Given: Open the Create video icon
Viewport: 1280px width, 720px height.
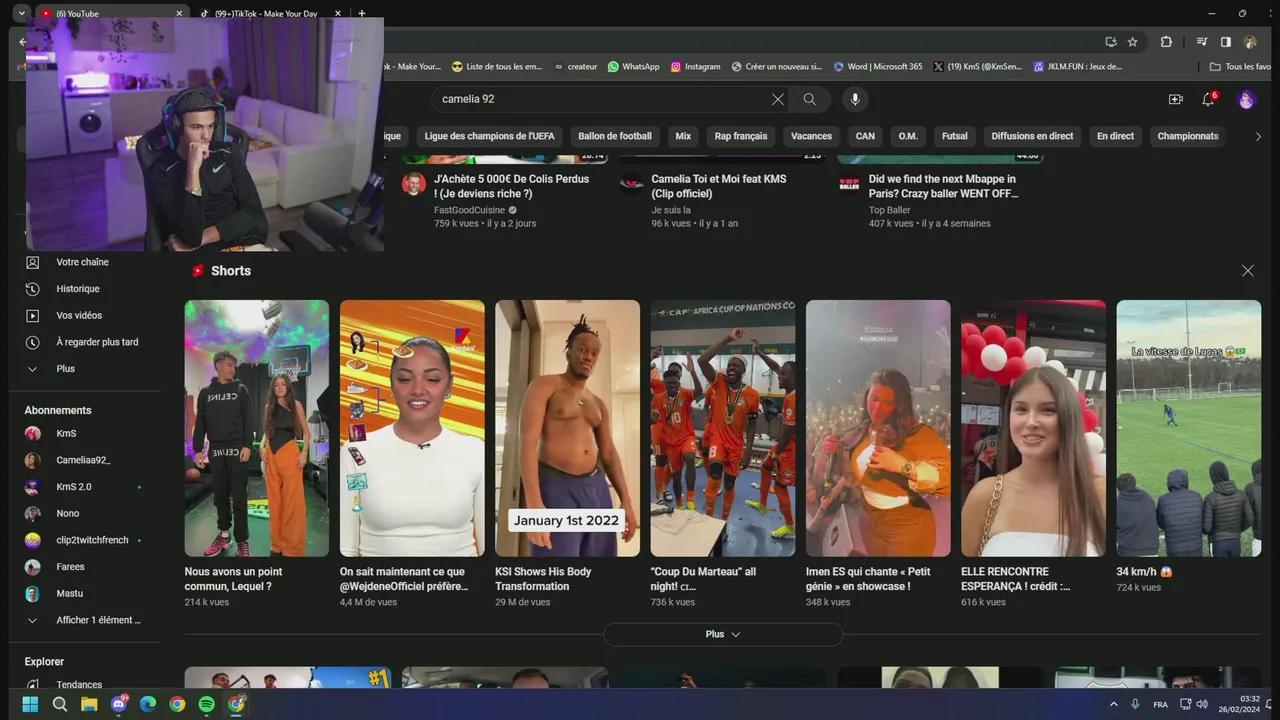Looking at the screenshot, I should click(1176, 99).
